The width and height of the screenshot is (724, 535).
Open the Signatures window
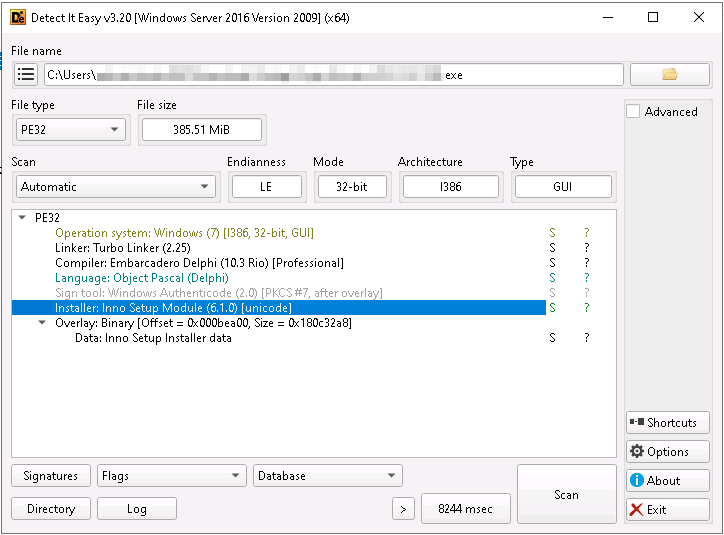click(51, 476)
